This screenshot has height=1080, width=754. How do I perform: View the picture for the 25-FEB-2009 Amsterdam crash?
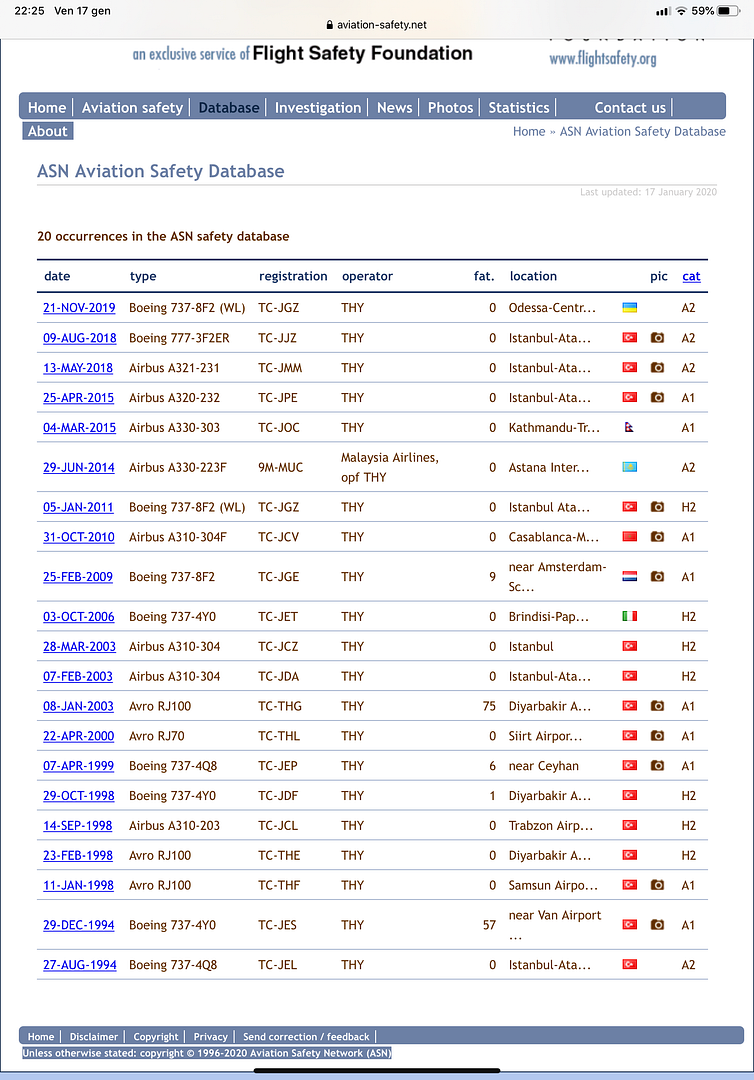658,577
